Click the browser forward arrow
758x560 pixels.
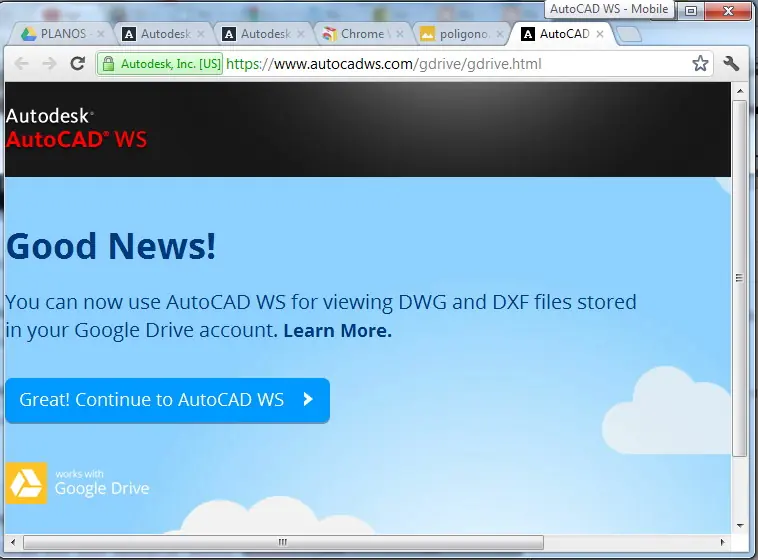coord(49,63)
